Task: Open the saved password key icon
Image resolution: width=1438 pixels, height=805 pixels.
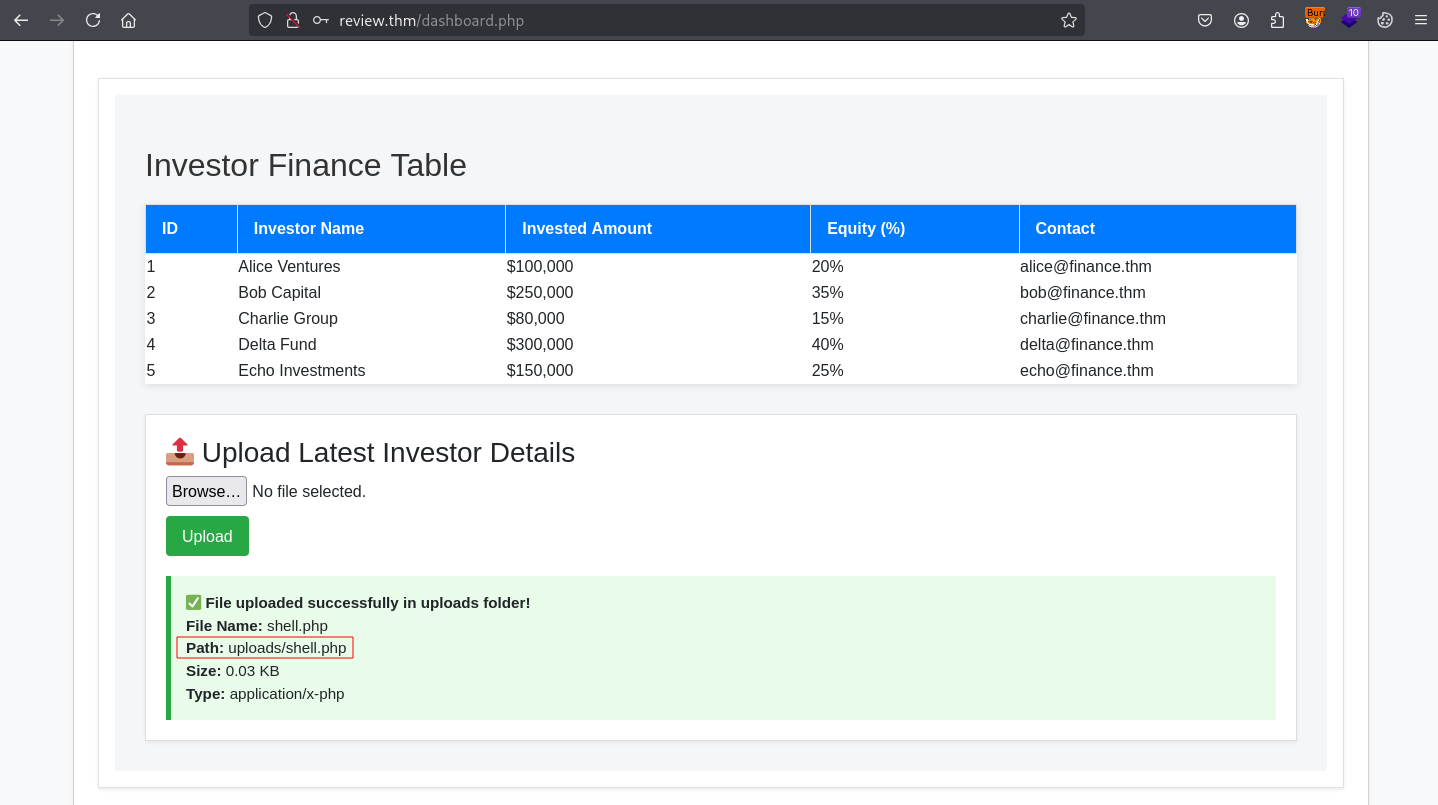Action: point(321,20)
